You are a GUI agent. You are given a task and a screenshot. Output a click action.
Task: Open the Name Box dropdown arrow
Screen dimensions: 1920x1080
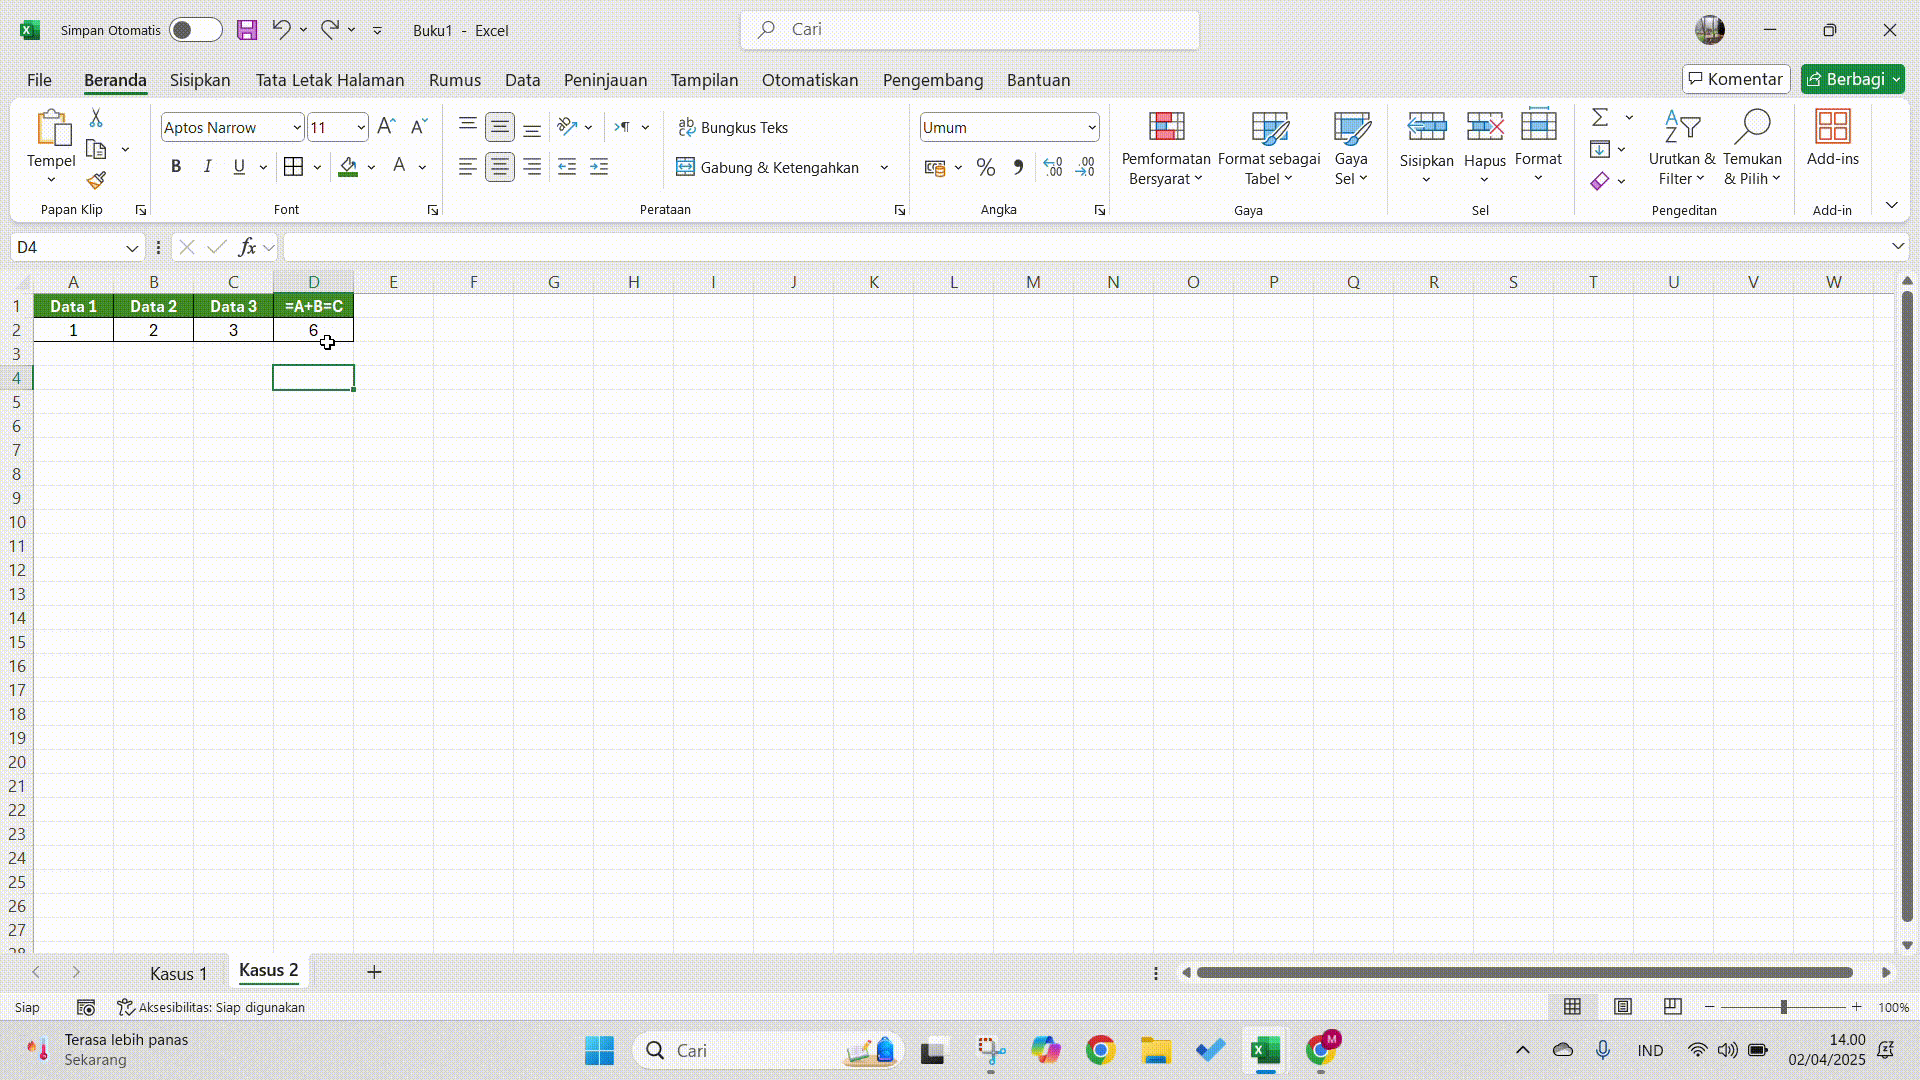pyautogui.click(x=132, y=248)
